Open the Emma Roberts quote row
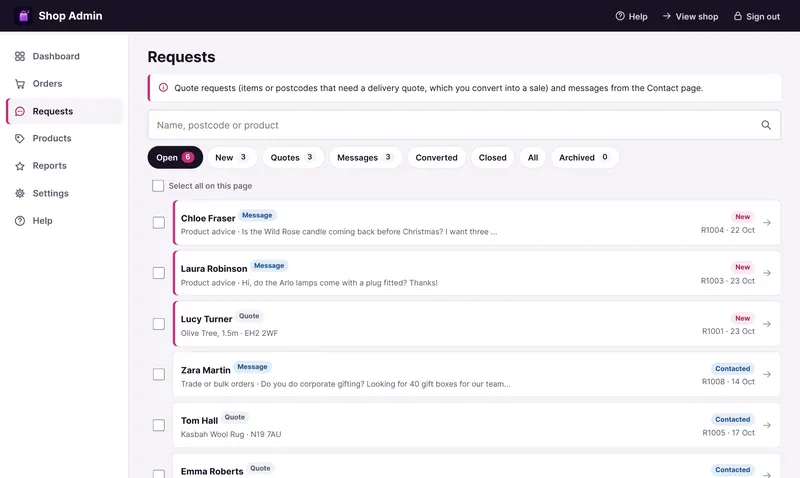Image resolution: width=800 pixels, height=478 pixels. pos(477,466)
